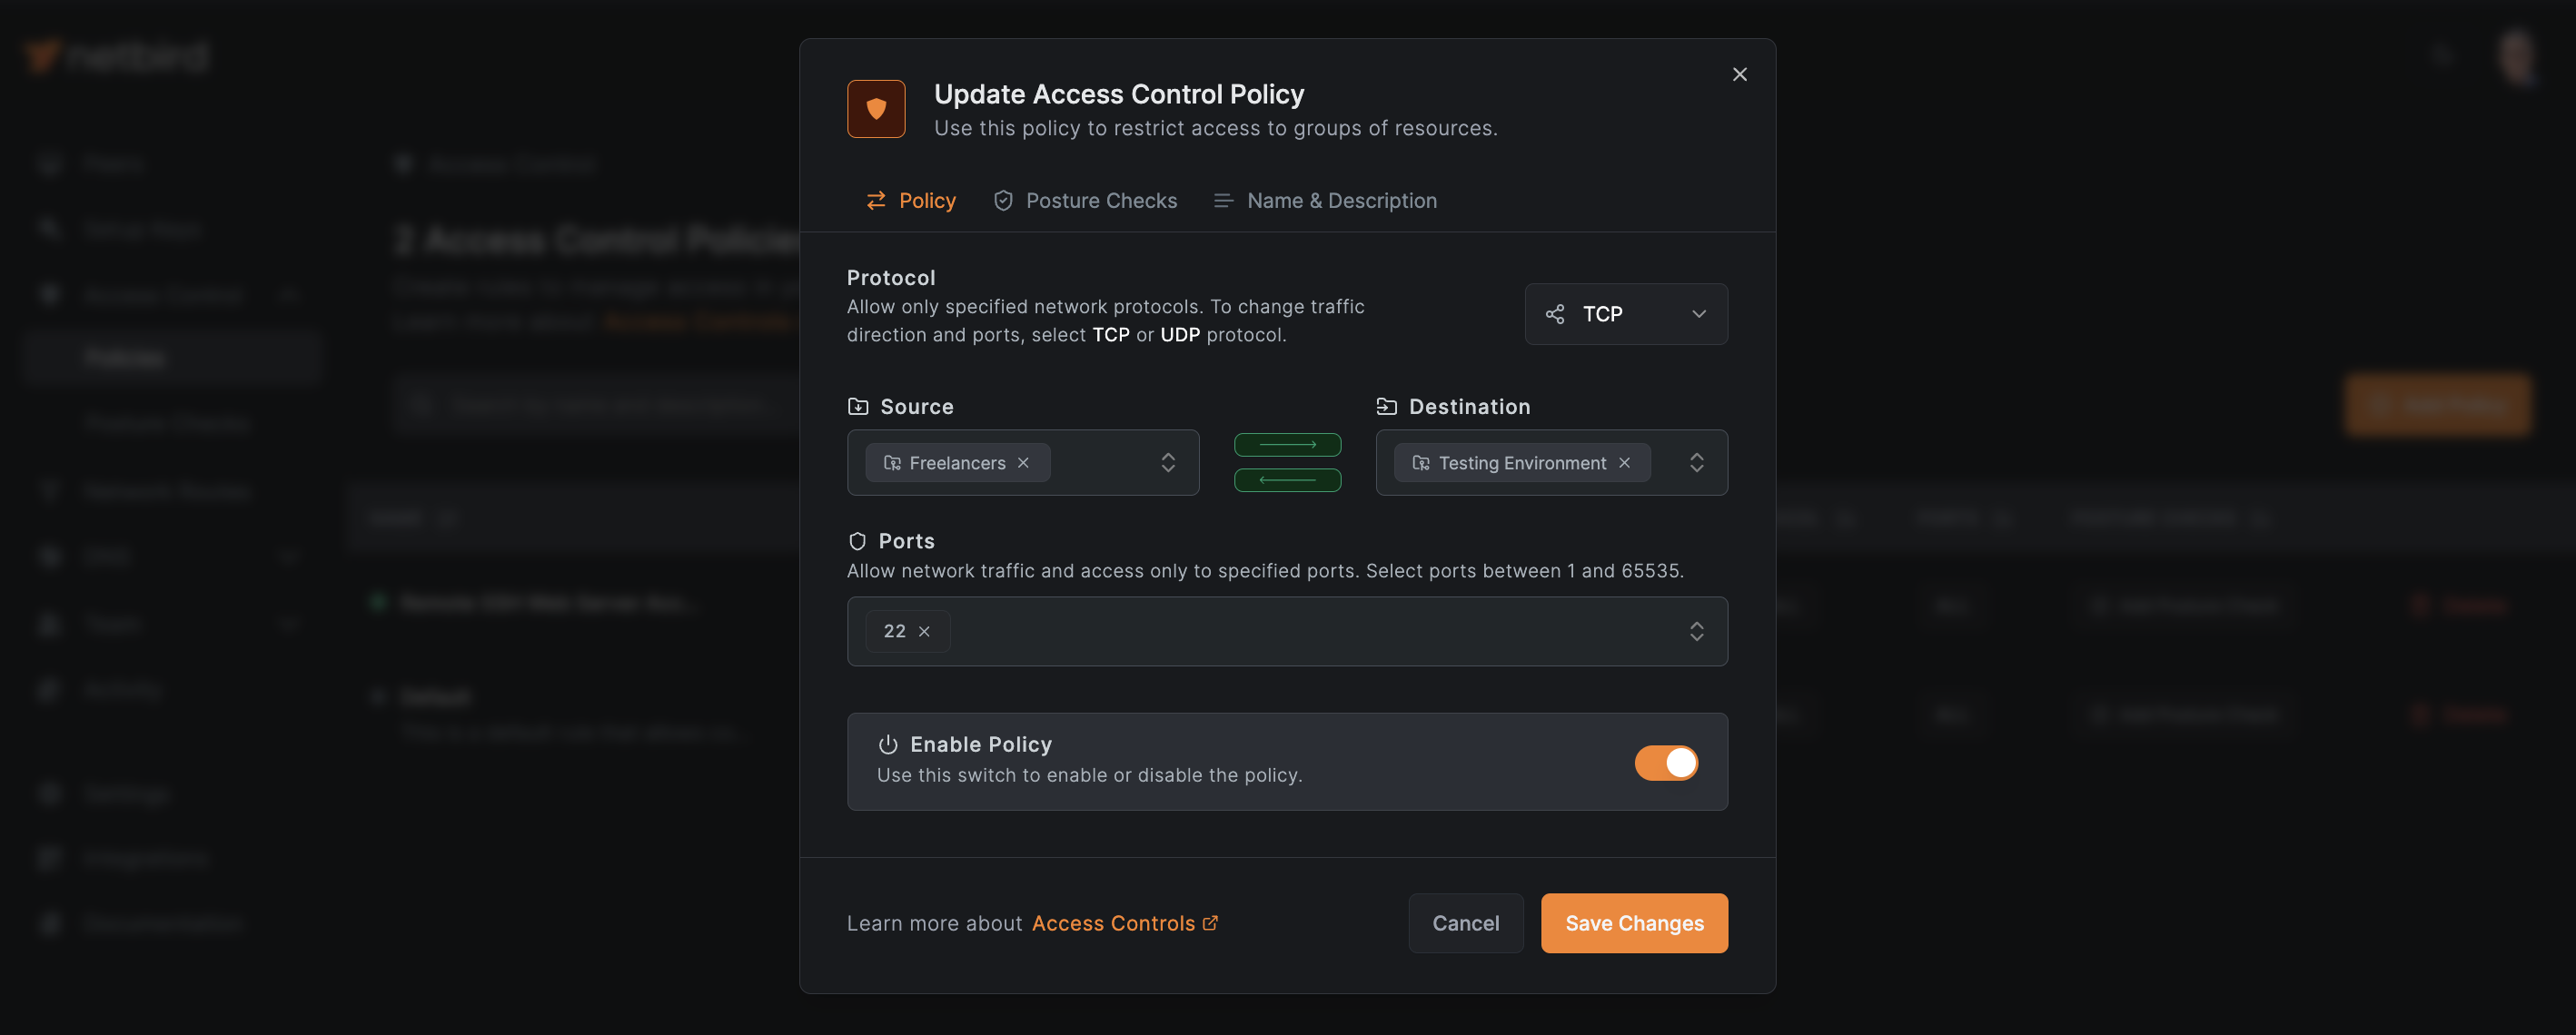The image size is (2576, 1035).
Task: Expand the Destination selector using its chevron
Action: [x=1697, y=462]
